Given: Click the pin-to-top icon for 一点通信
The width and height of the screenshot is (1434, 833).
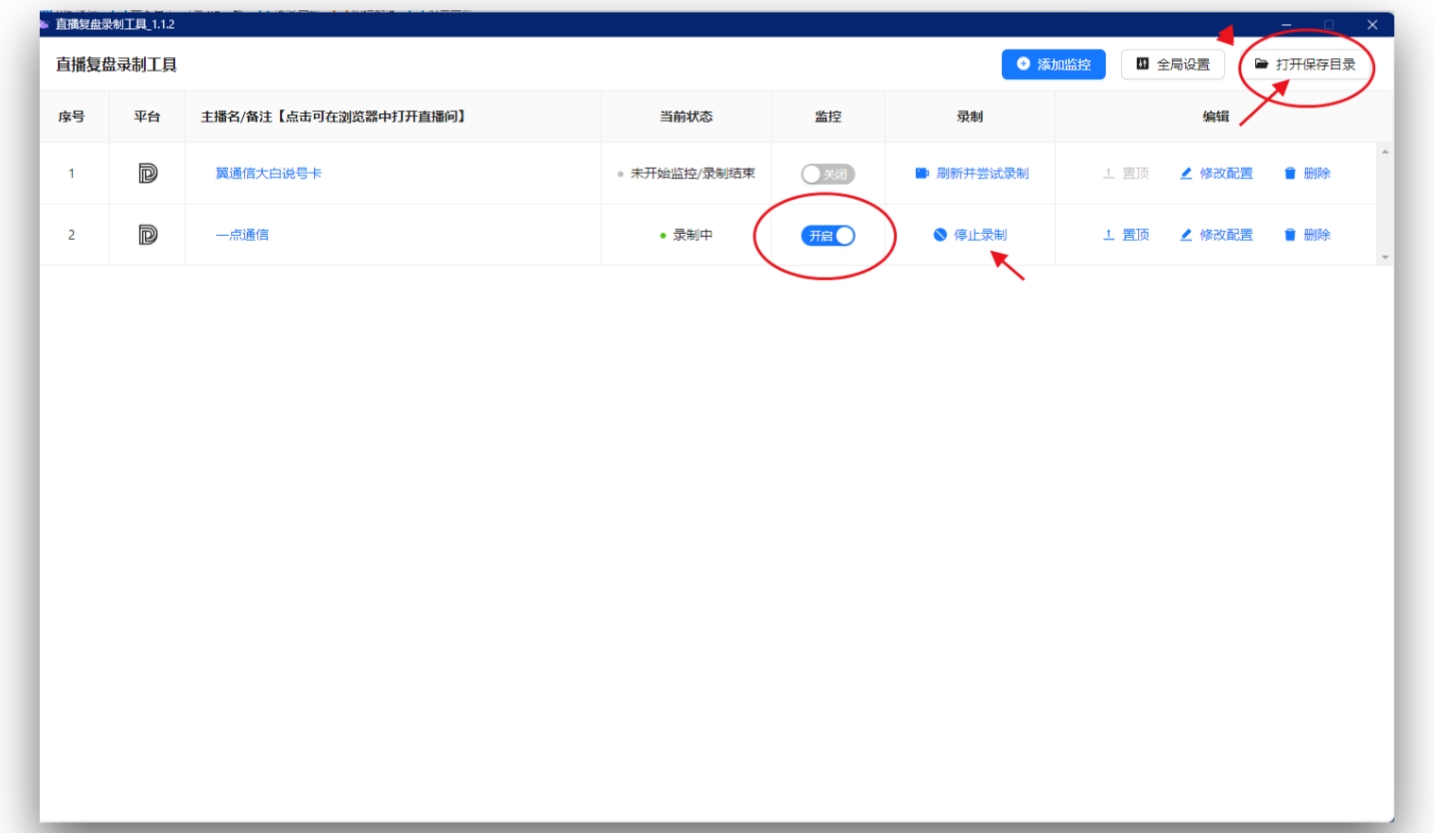Looking at the screenshot, I should [x=1108, y=235].
